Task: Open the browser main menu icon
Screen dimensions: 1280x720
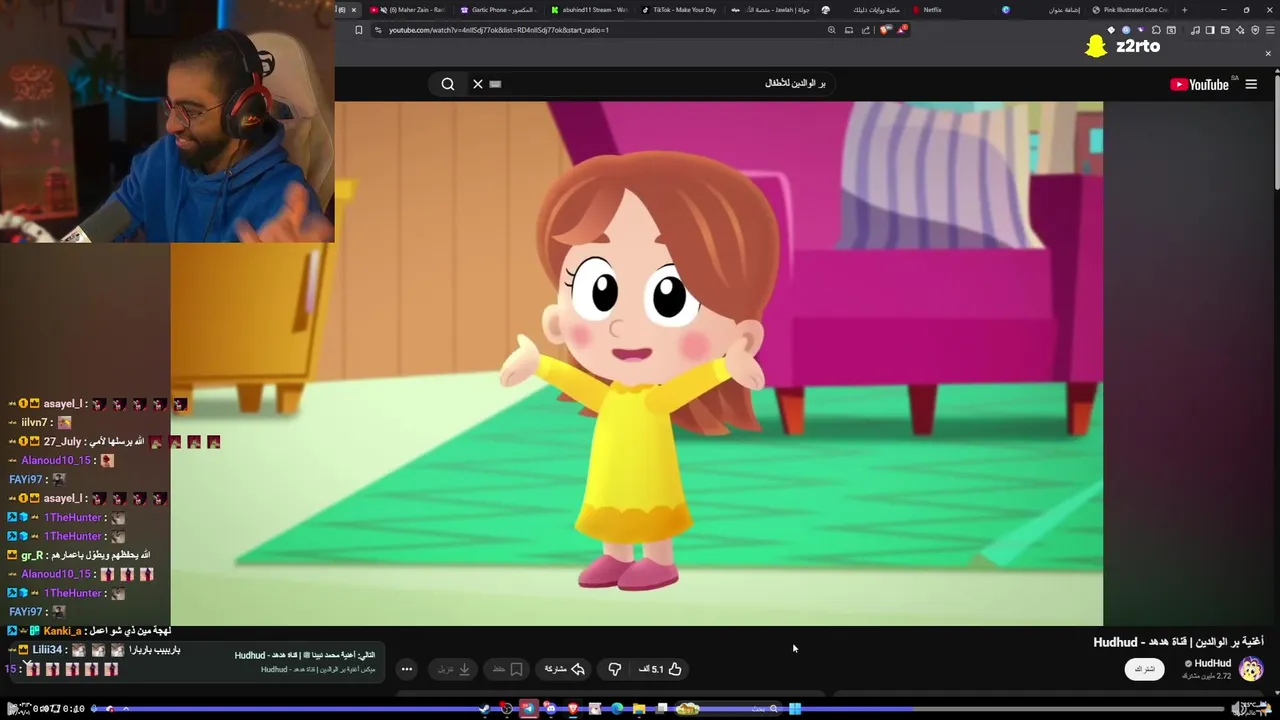Action: coord(1270,30)
